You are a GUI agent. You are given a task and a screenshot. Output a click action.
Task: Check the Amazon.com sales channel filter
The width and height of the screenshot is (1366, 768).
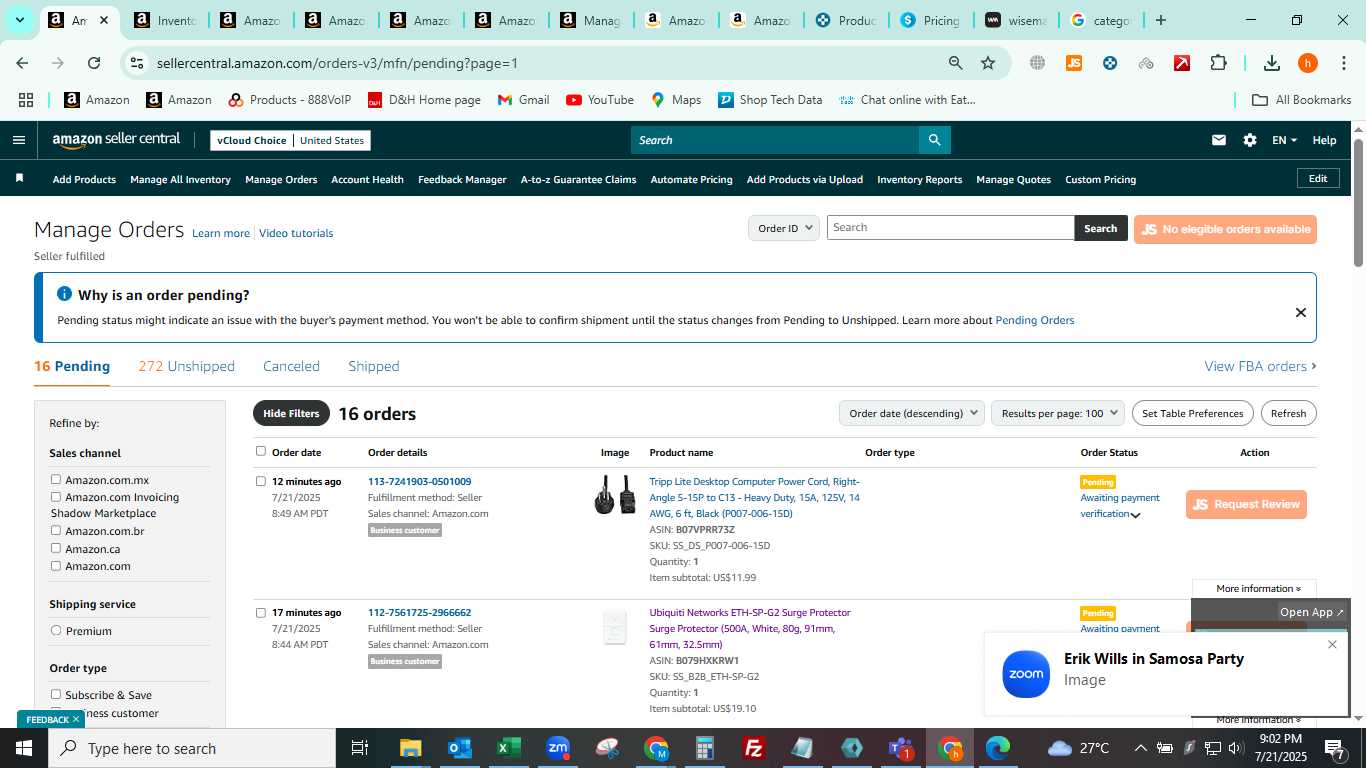(56, 566)
